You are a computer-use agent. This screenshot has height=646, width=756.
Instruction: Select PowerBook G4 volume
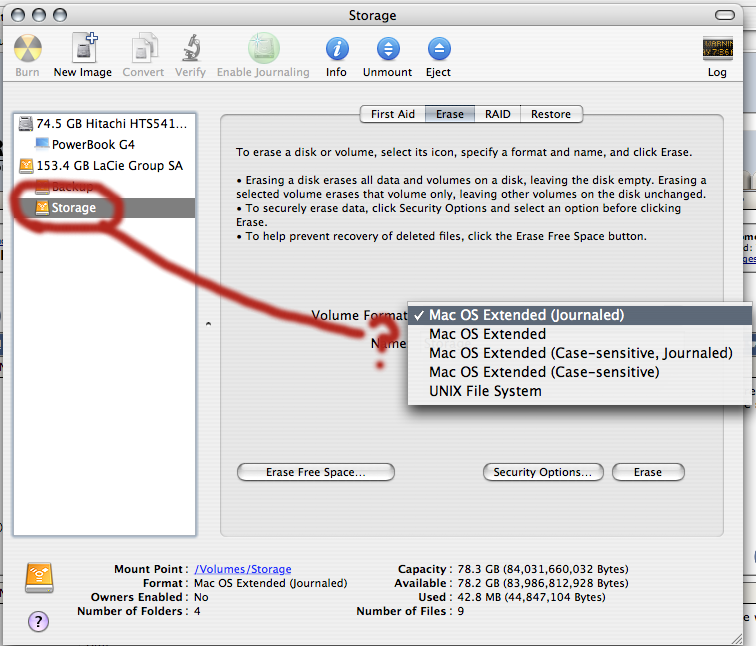pos(104,145)
